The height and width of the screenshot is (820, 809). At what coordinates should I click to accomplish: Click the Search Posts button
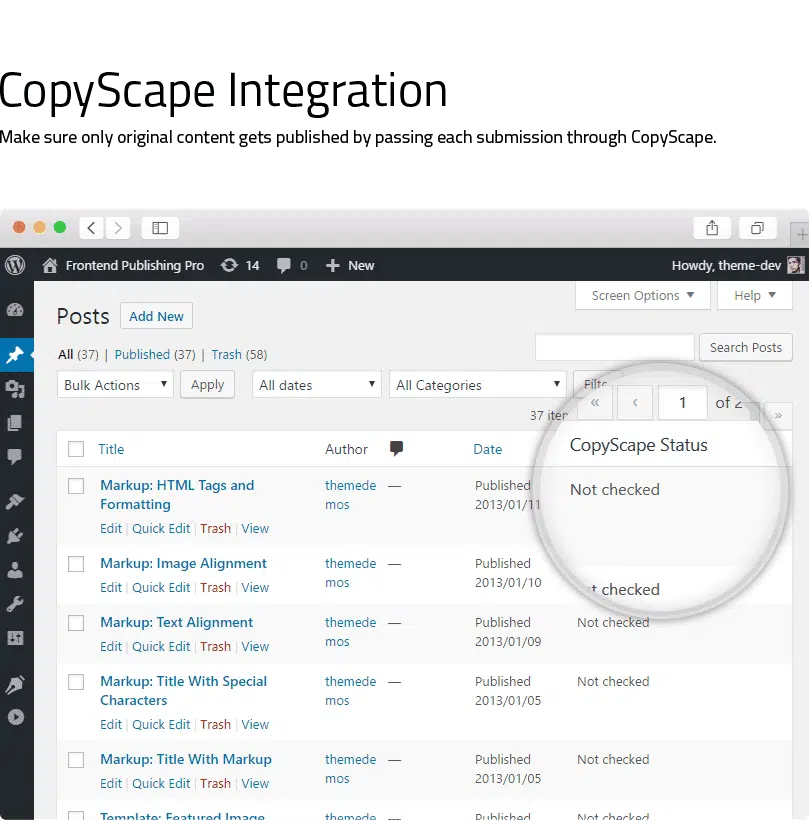[x=746, y=347]
